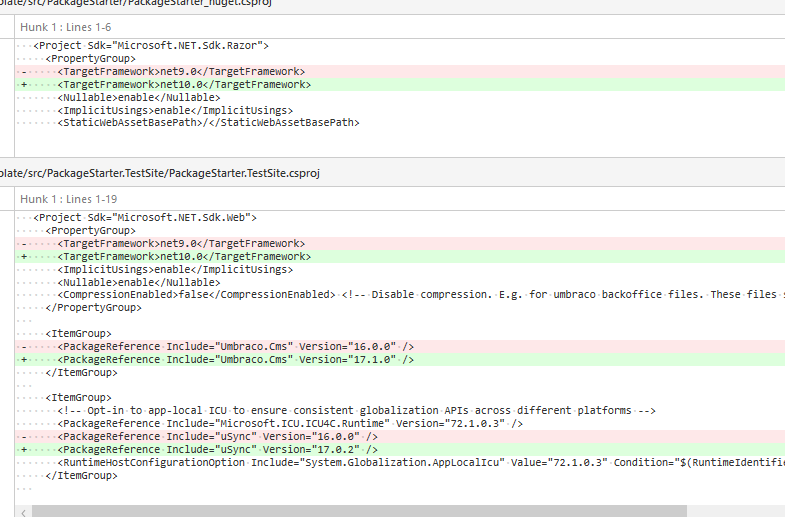Click the horizontal scrollbar thumb
The height and width of the screenshot is (517, 785).
point(360,510)
